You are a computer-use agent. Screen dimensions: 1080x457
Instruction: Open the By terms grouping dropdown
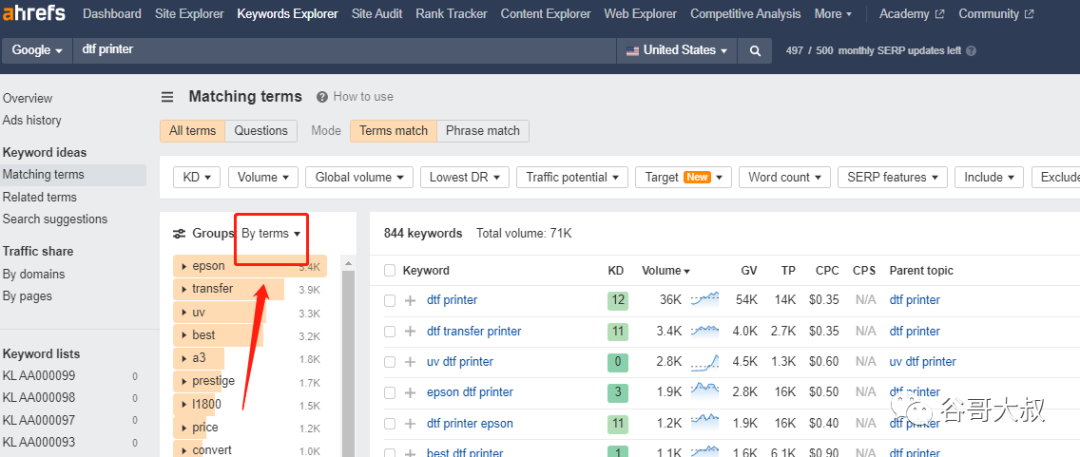pyautogui.click(x=271, y=234)
